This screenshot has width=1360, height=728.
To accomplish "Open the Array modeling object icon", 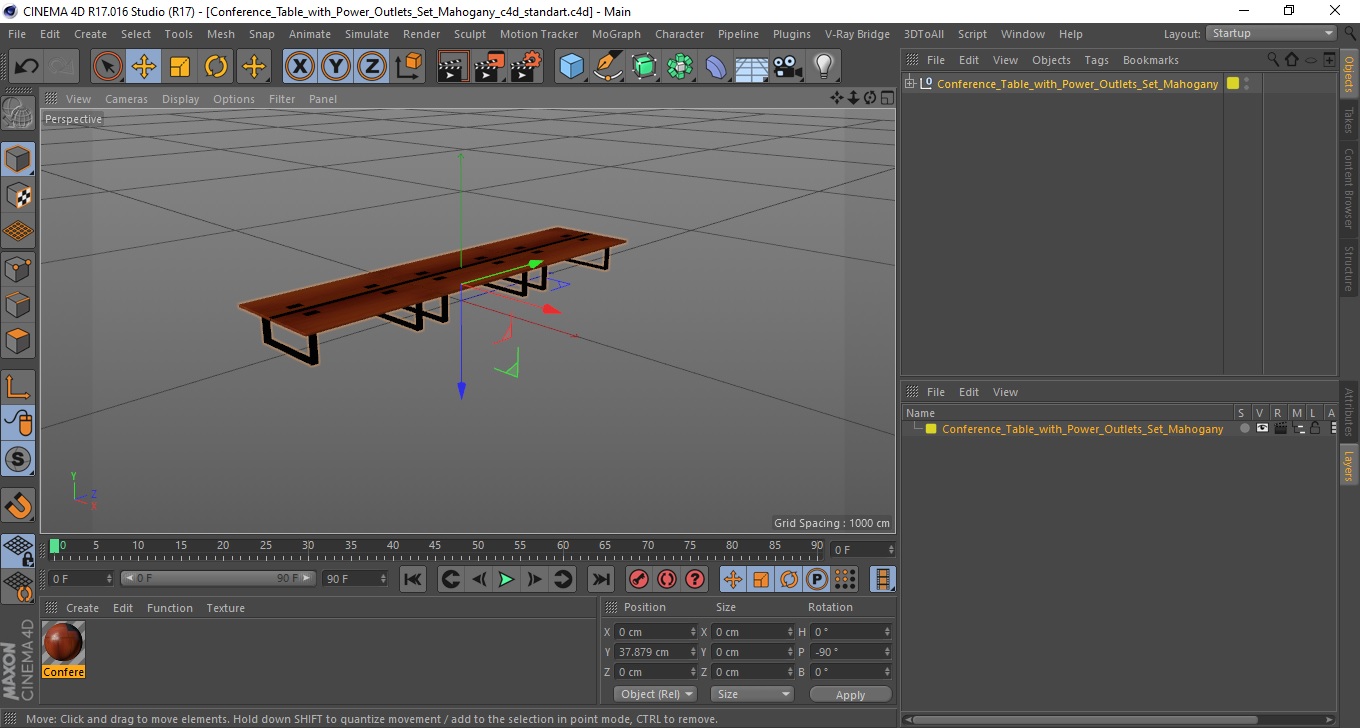I will pyautogui.click(x=680, y=67).
